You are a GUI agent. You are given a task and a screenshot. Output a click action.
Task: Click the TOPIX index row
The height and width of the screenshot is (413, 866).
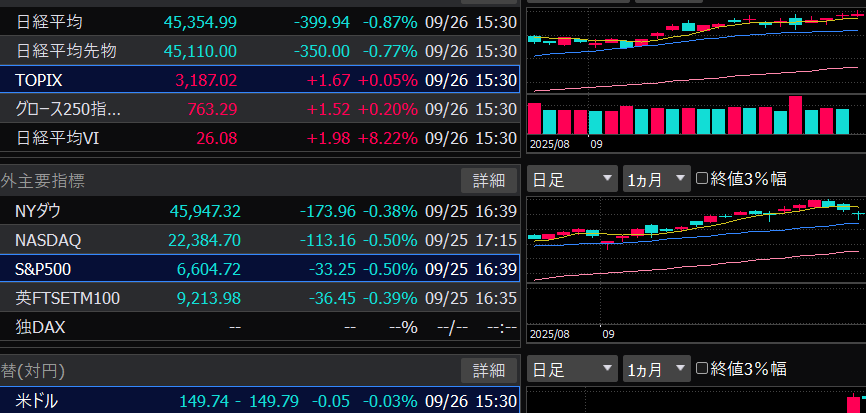click(x=260, y=79)
